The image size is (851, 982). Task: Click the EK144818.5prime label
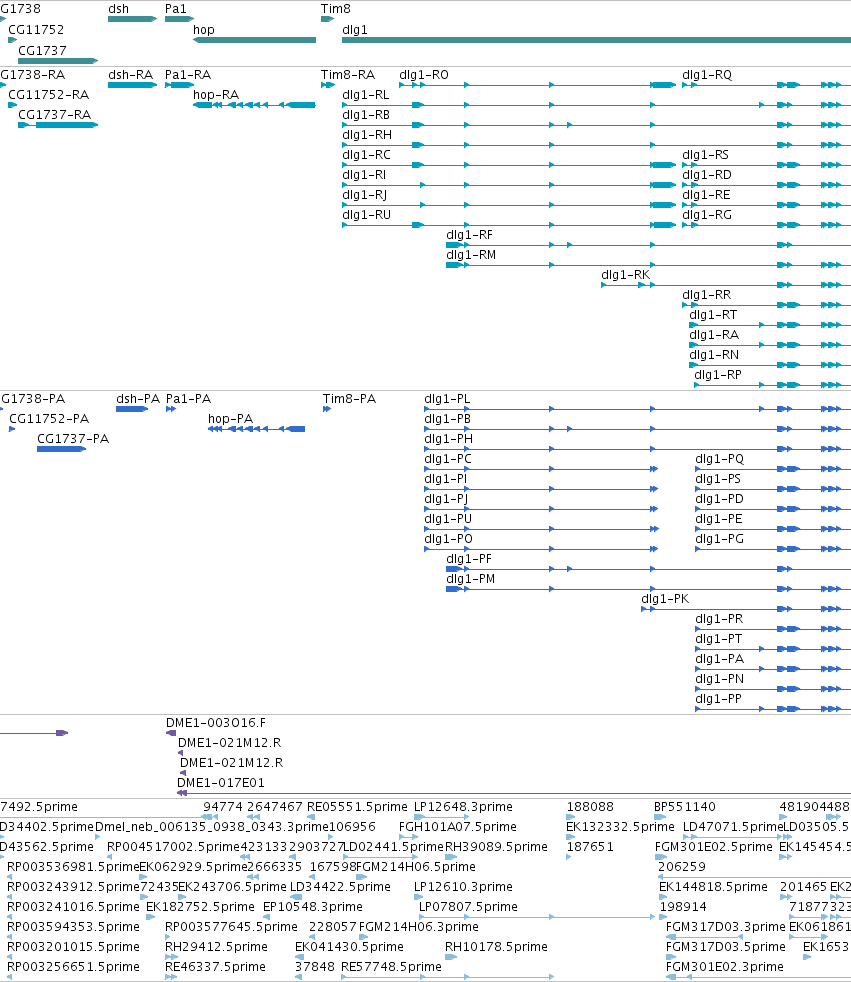point(713,887)
